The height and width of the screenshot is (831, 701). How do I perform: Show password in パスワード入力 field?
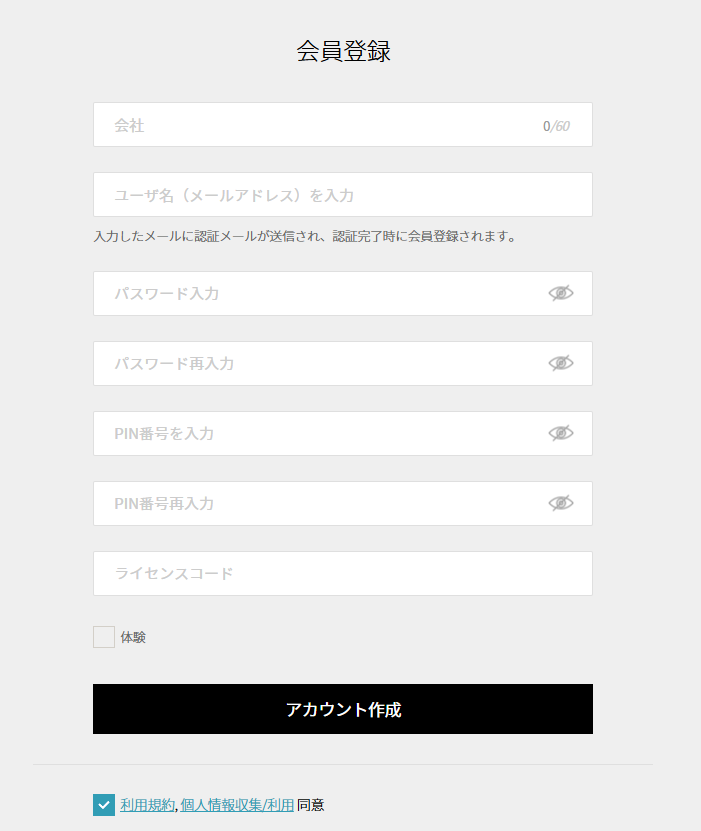(561, 293)
